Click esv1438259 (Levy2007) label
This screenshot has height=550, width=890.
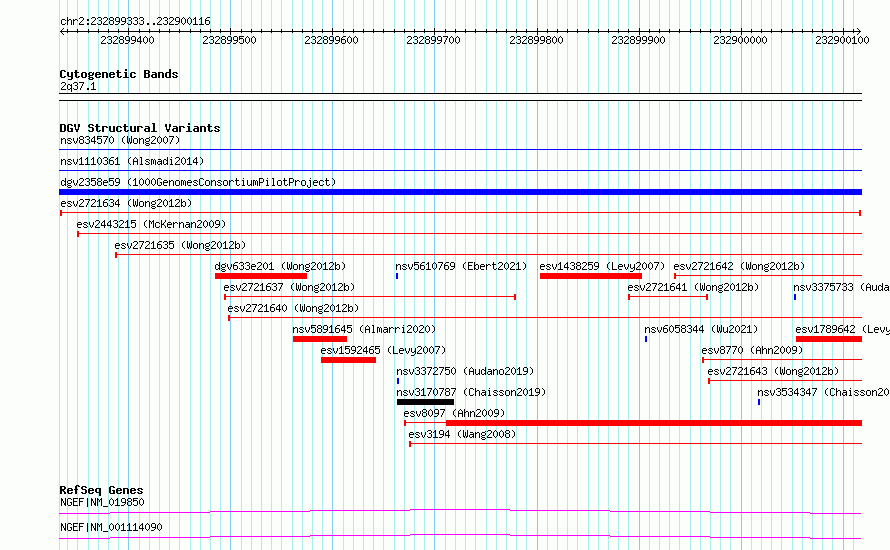pyautogui.click(x=602, y=266)
